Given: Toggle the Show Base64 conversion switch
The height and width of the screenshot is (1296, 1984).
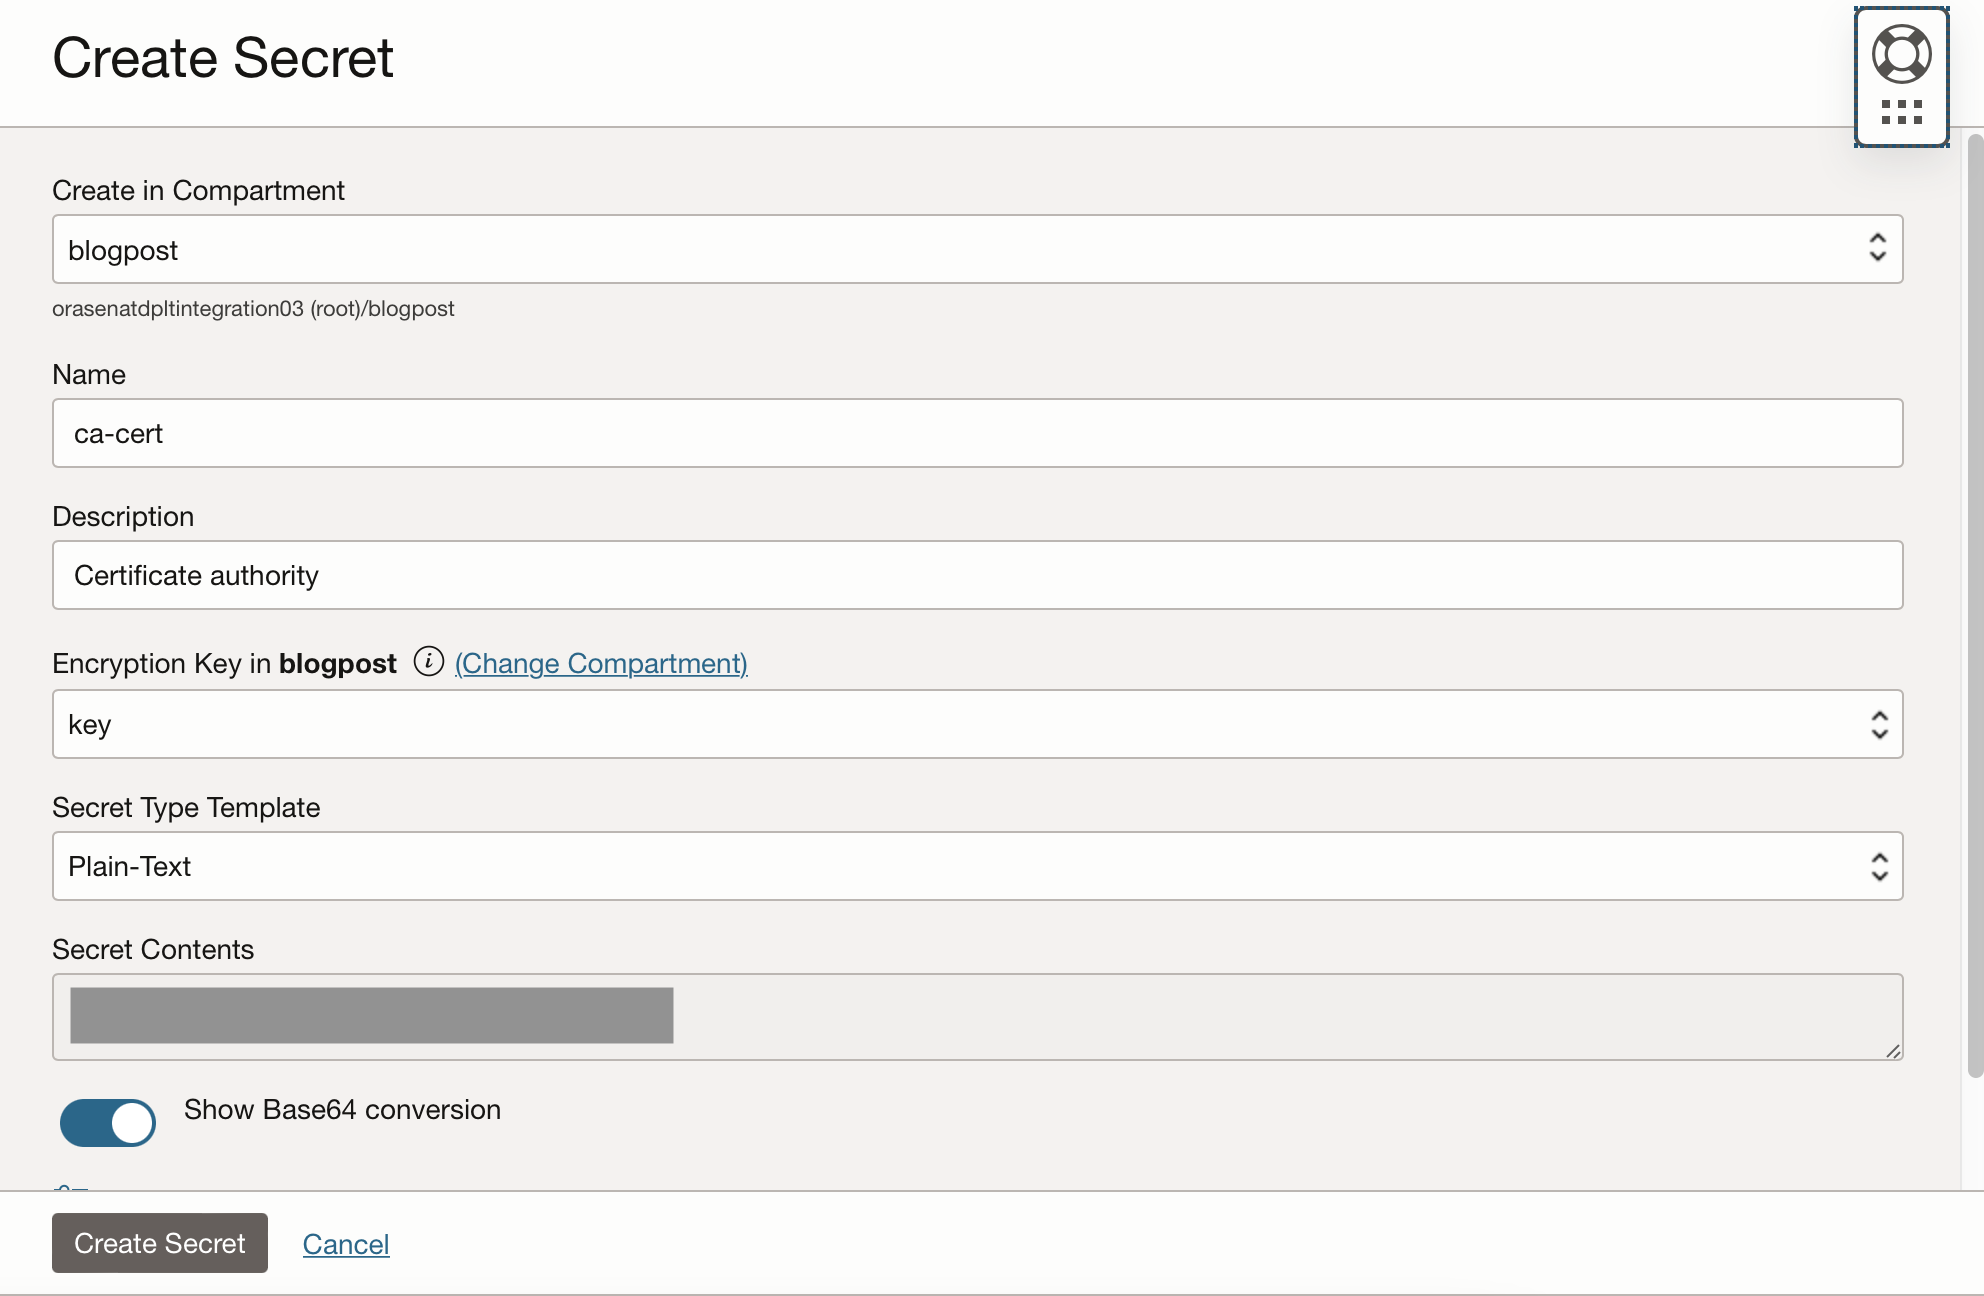Looking at the screenshot, I should pos(108,1122).
